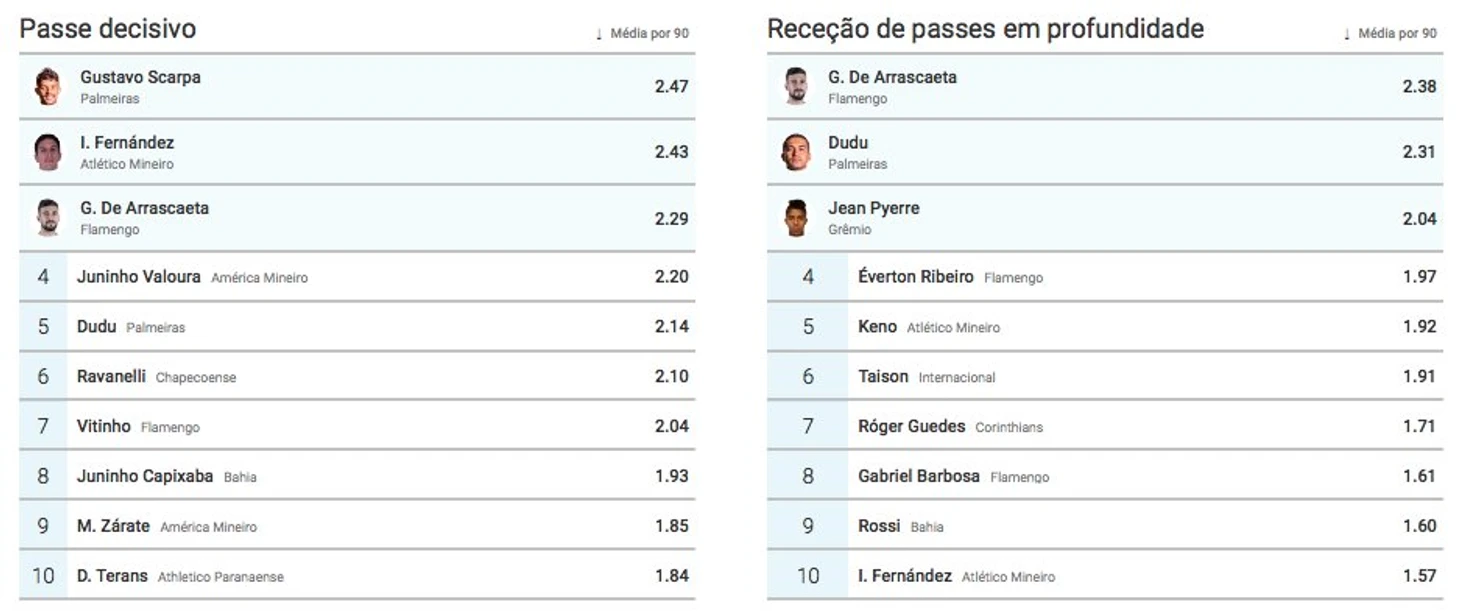Click De Arrascaeta's photo in Receção list
Image resolution: width=1460 pixels, height=611 pixels.
tap(795, 87)
